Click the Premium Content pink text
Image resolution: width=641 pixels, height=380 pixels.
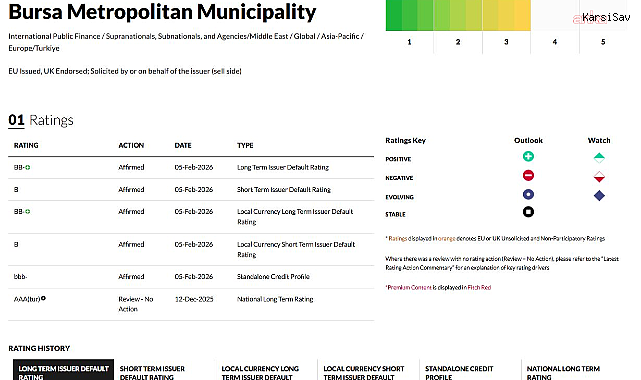pyautogui.click(x=409, y=288)
